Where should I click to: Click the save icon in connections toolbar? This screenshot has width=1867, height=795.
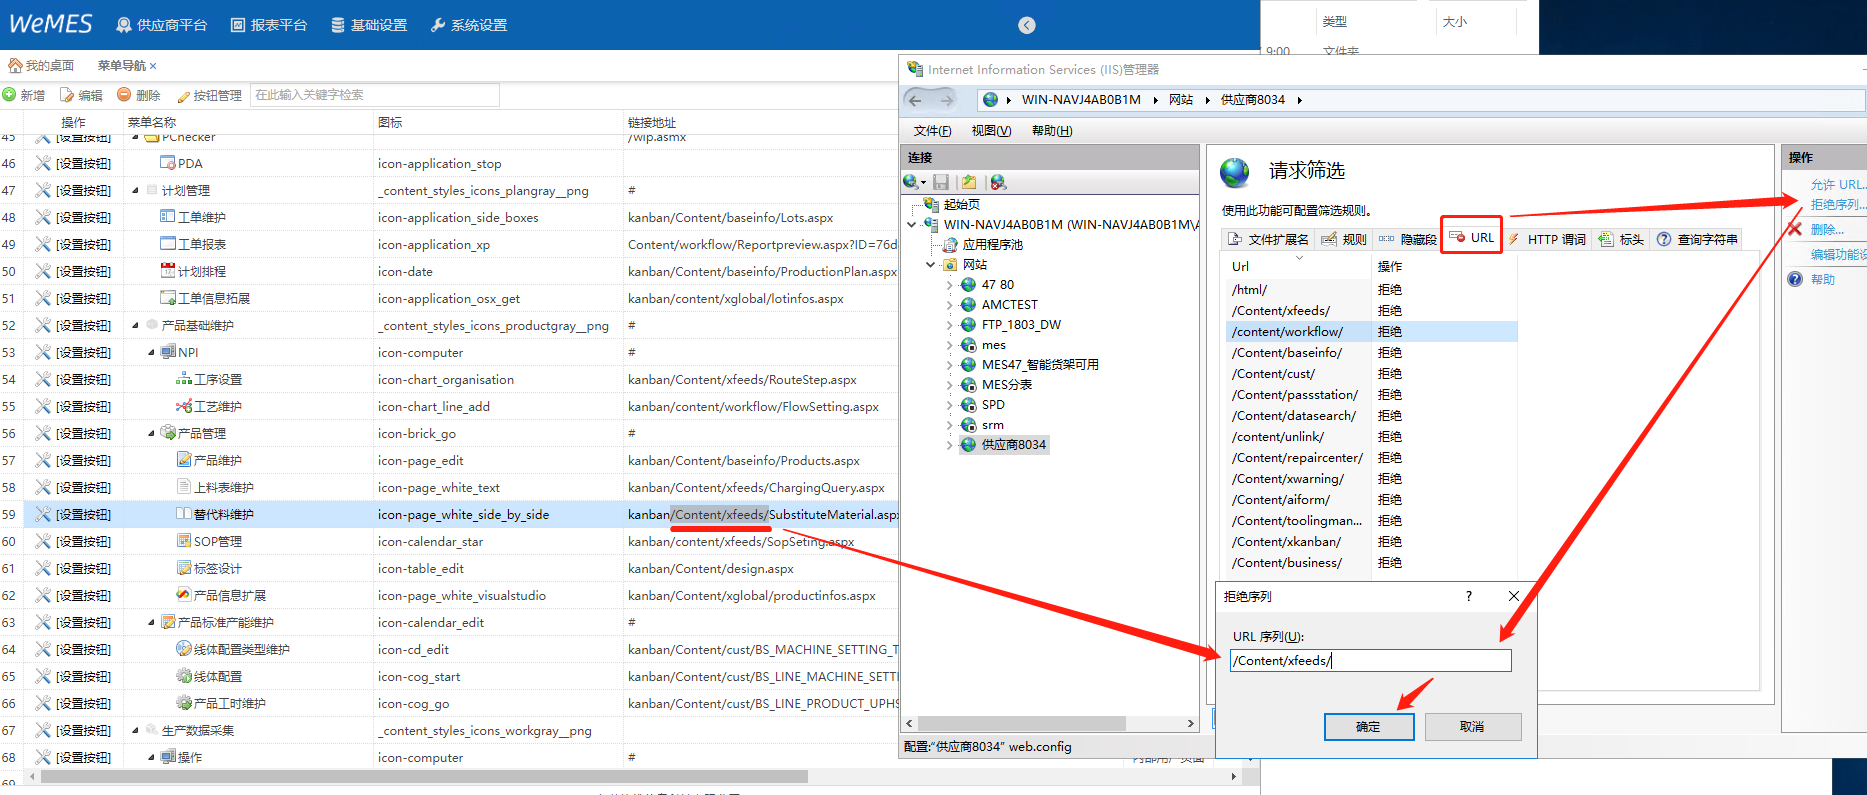[941, 182]
